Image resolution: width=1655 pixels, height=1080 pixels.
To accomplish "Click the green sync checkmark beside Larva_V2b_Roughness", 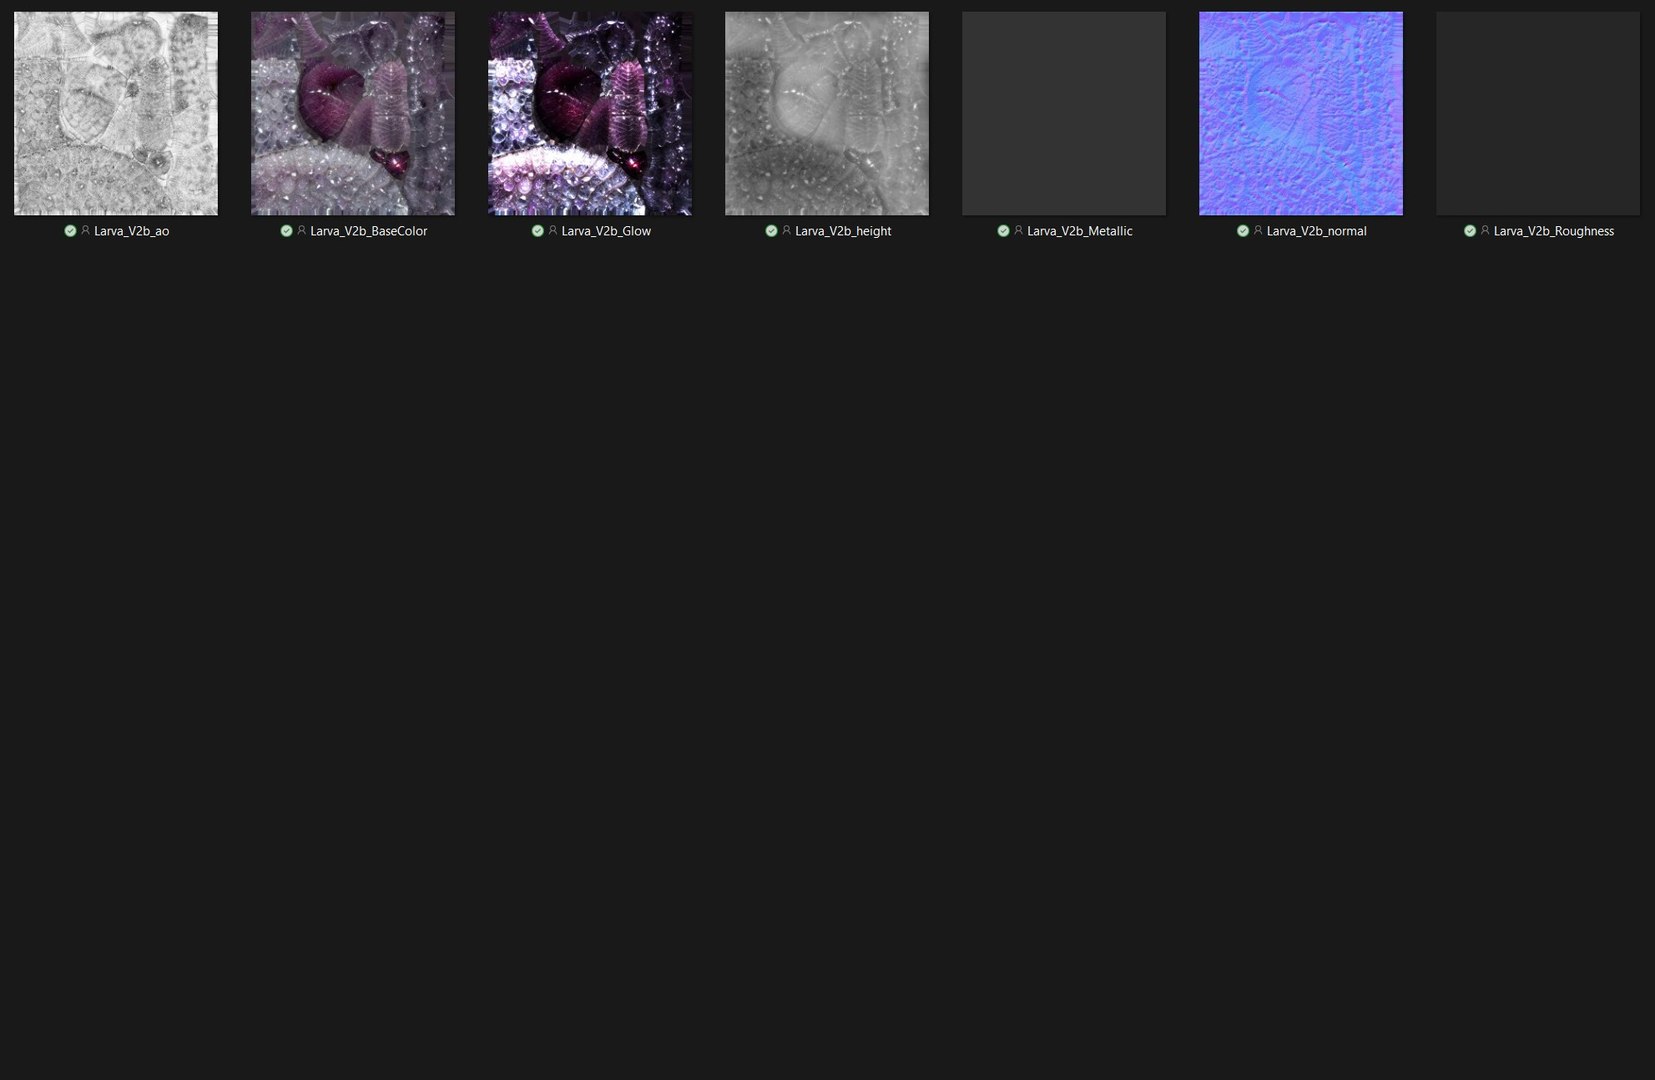I will coord(1470,231).
